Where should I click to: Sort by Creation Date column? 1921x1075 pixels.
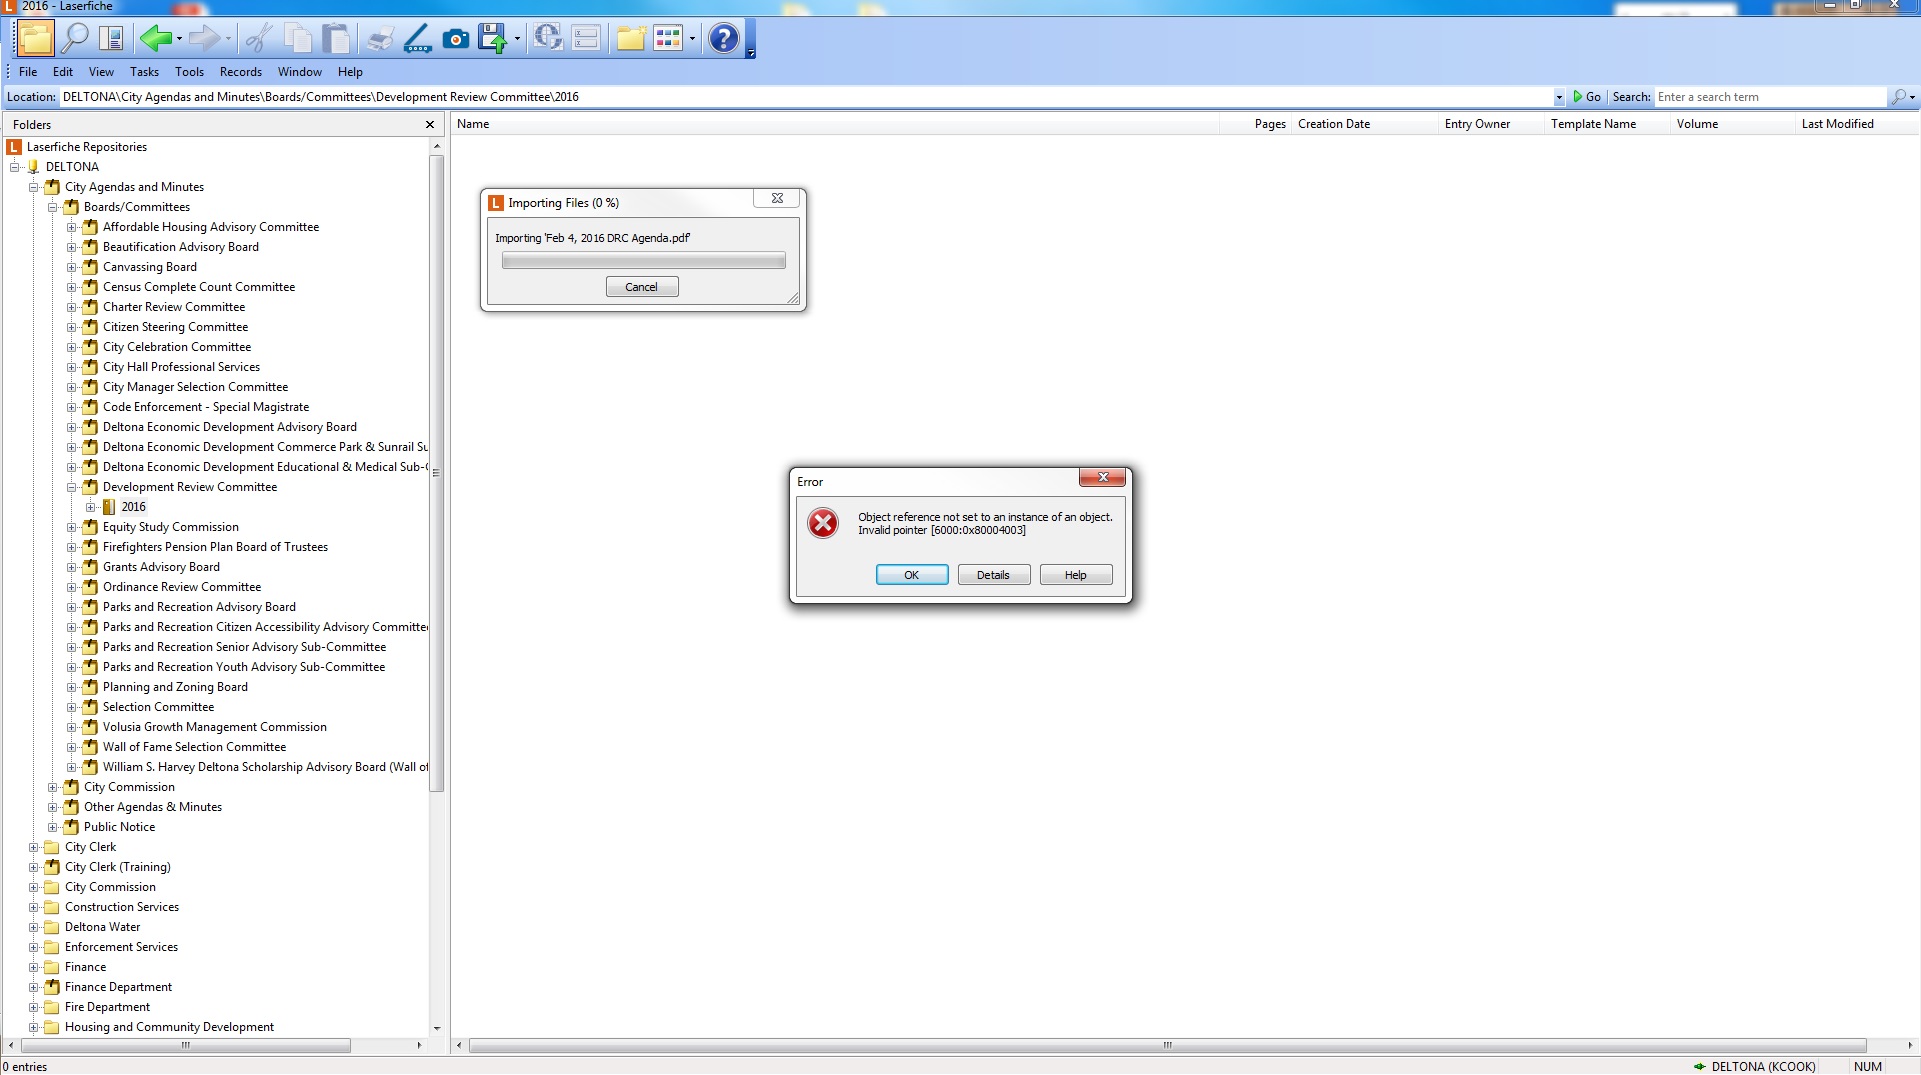coord(1364,124)
